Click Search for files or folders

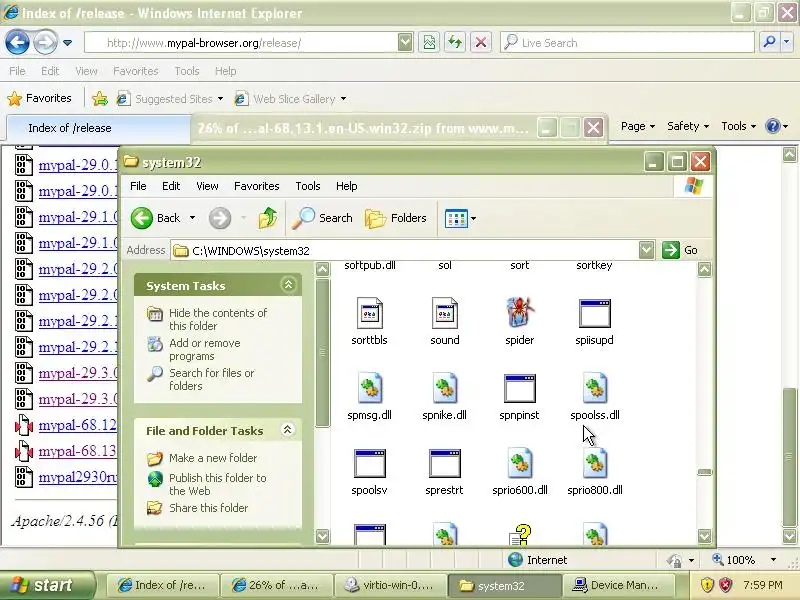point(211,379)
